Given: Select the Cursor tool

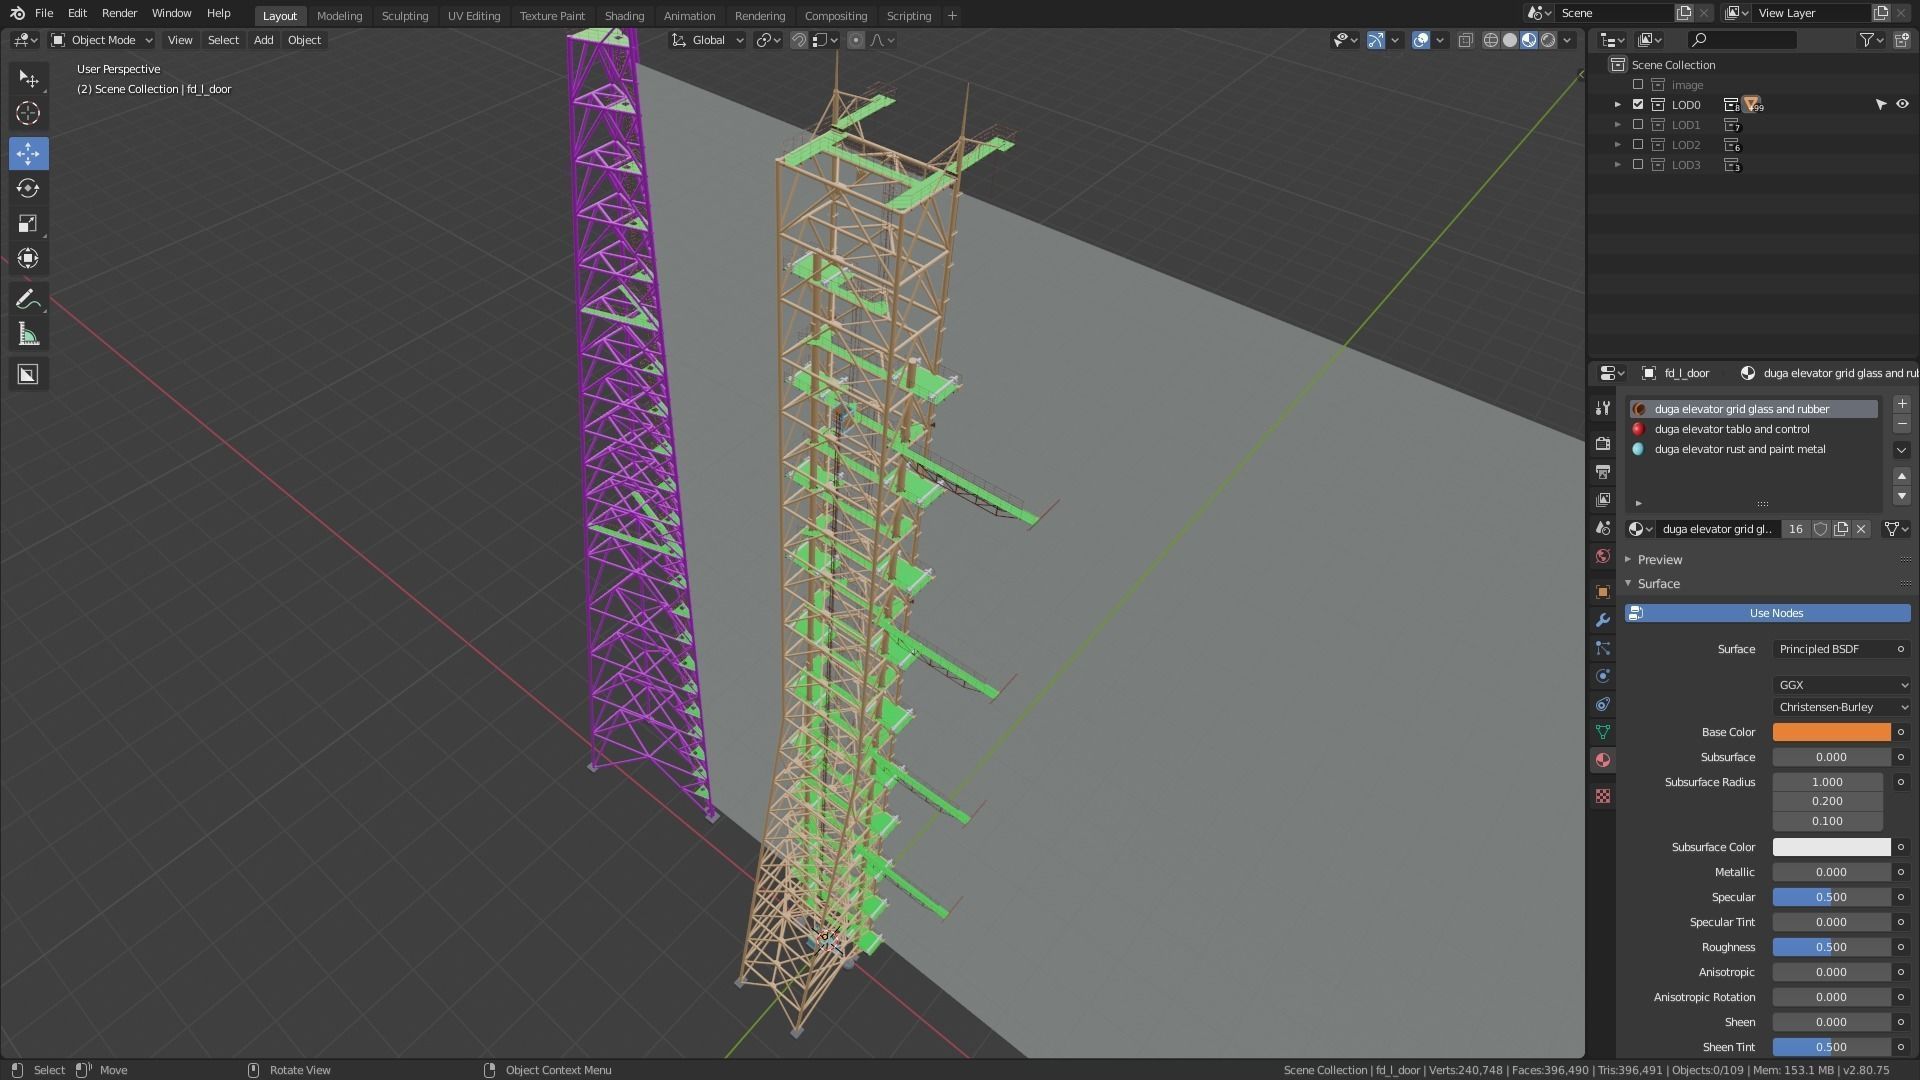Looking at the screenshot, I should point(28,113).
